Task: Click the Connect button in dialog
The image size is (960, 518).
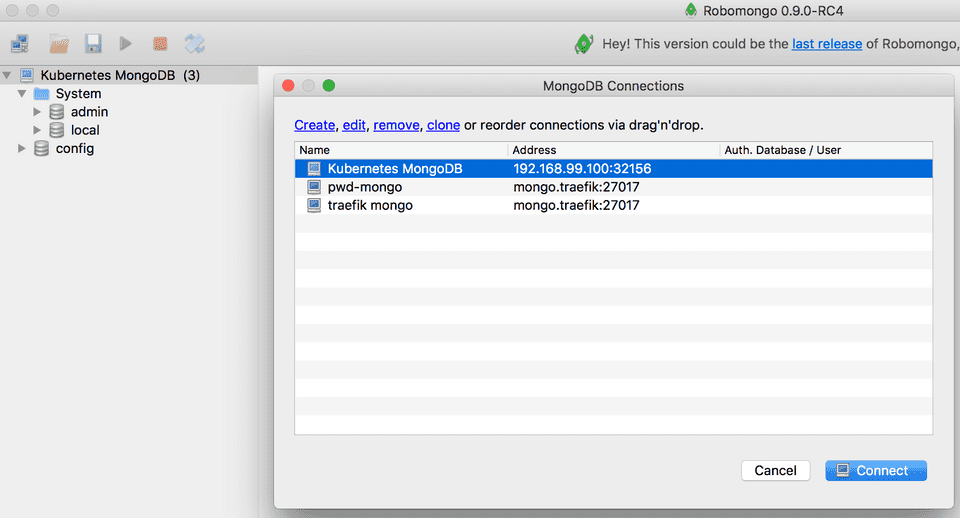Action: (x=876, y=470)
